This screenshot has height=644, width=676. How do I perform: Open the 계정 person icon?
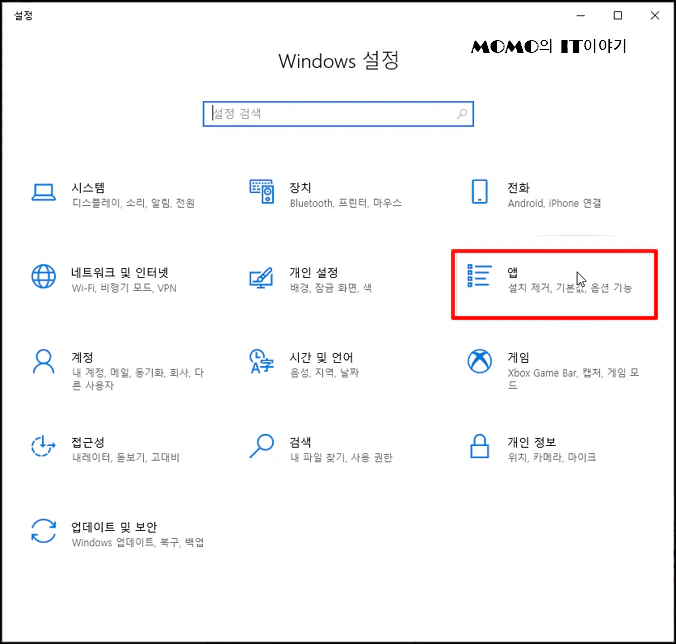coord(44,361)
